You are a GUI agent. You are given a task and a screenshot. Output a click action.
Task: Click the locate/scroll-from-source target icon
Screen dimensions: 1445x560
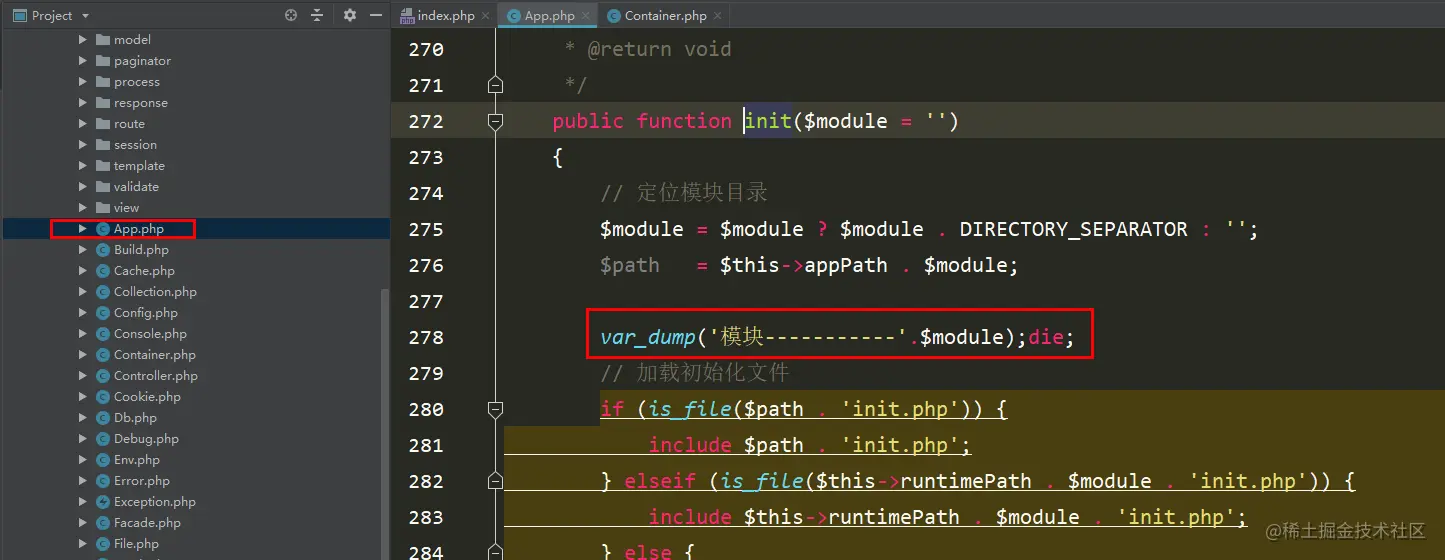coord(291,15)
